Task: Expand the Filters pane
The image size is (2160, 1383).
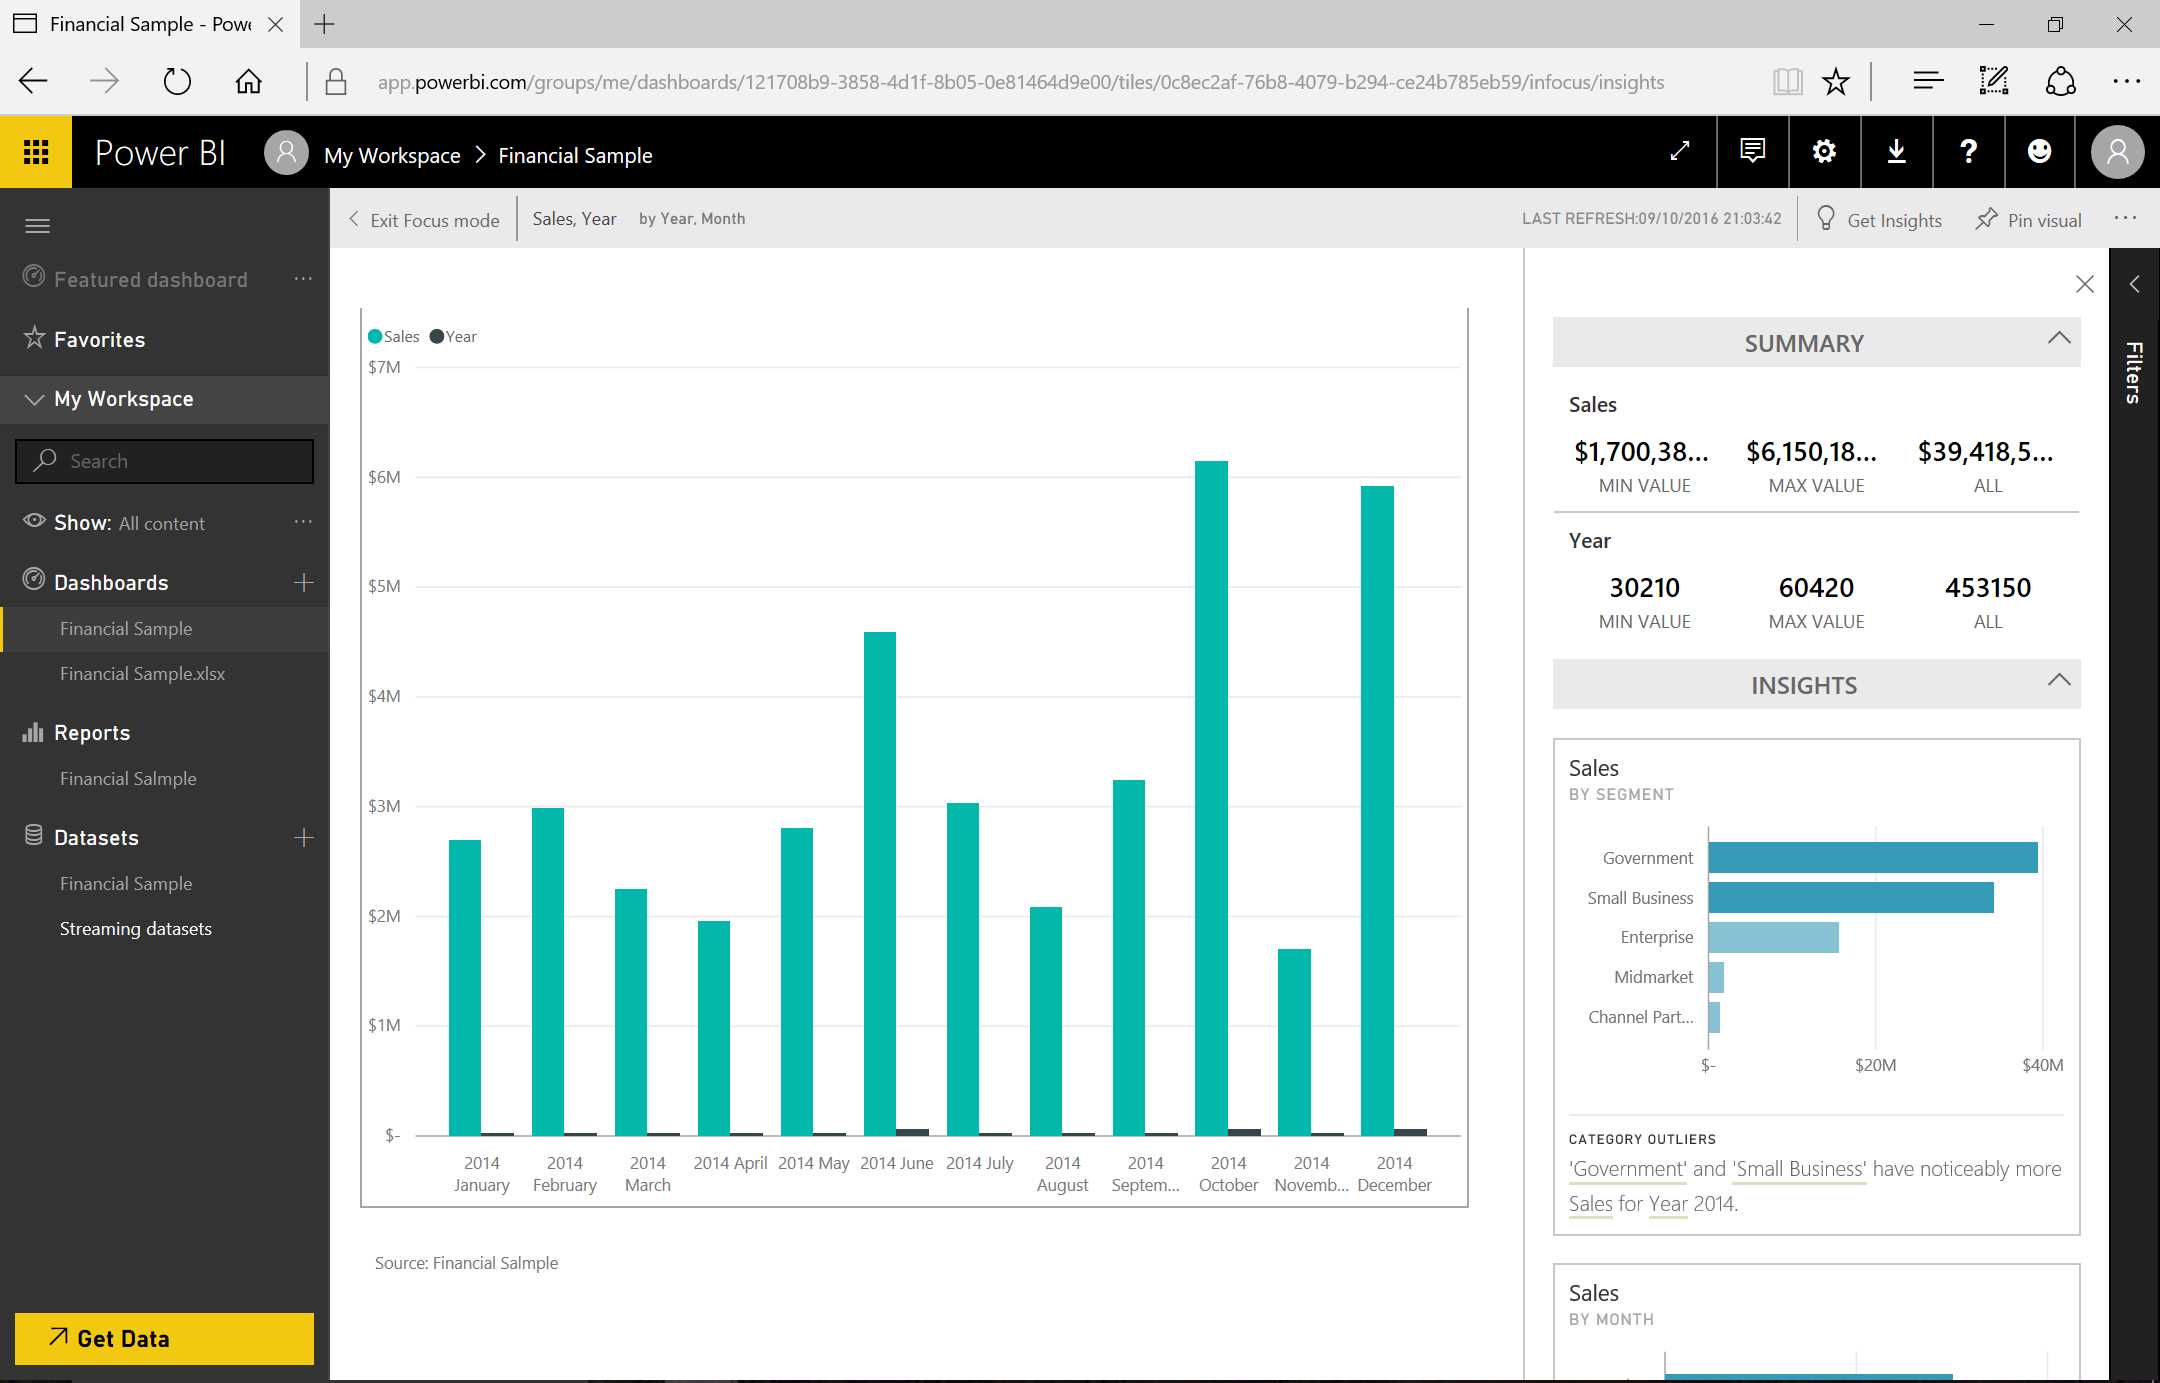Action: [x=2134, y=285]
